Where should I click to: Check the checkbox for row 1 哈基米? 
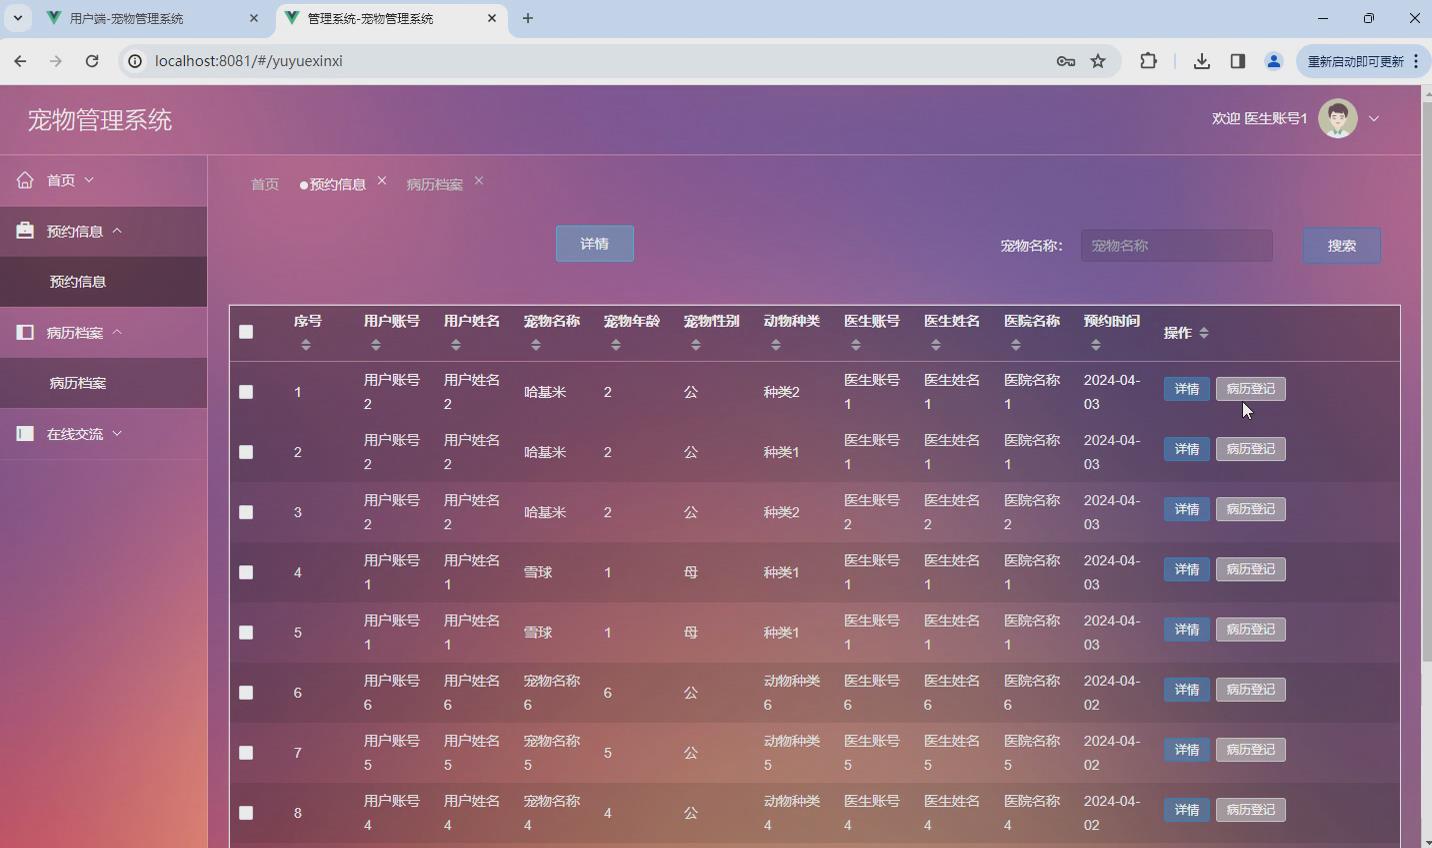point(246,392)
